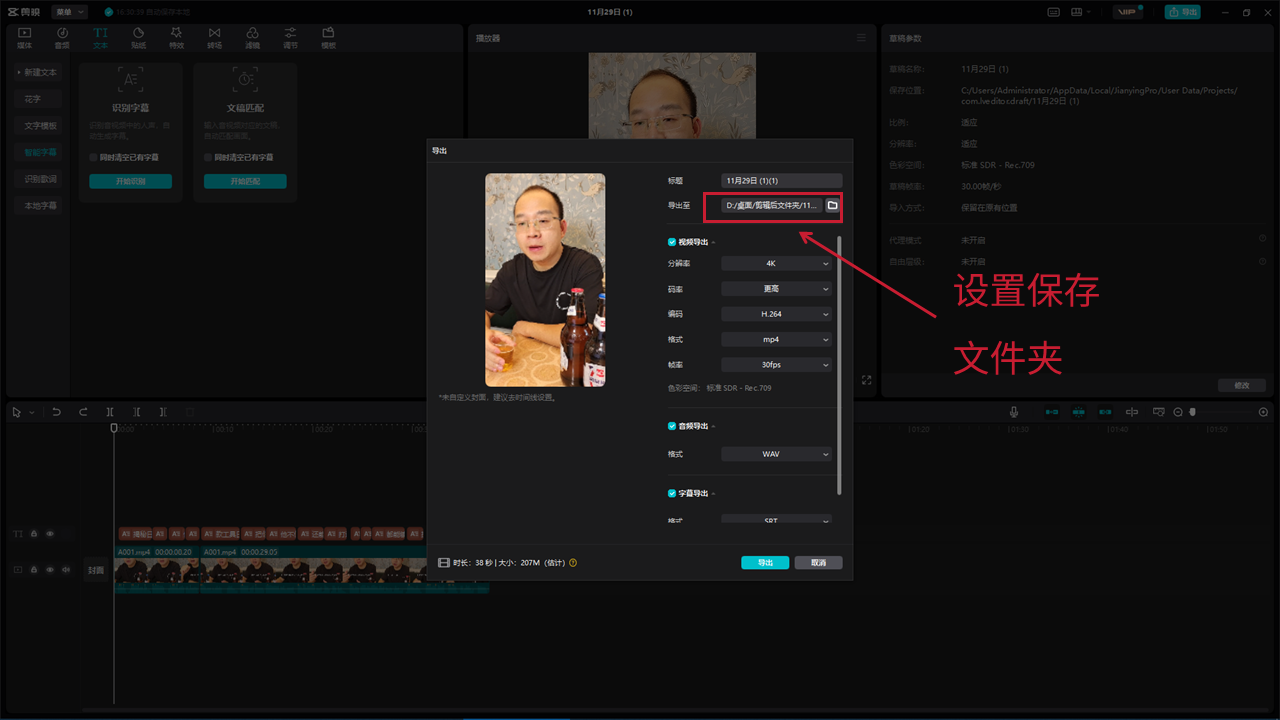Viewport: 1280px width, 720px height.
Task: Click the timeline zoom slider handle
Action: (x=1192, y=412)
